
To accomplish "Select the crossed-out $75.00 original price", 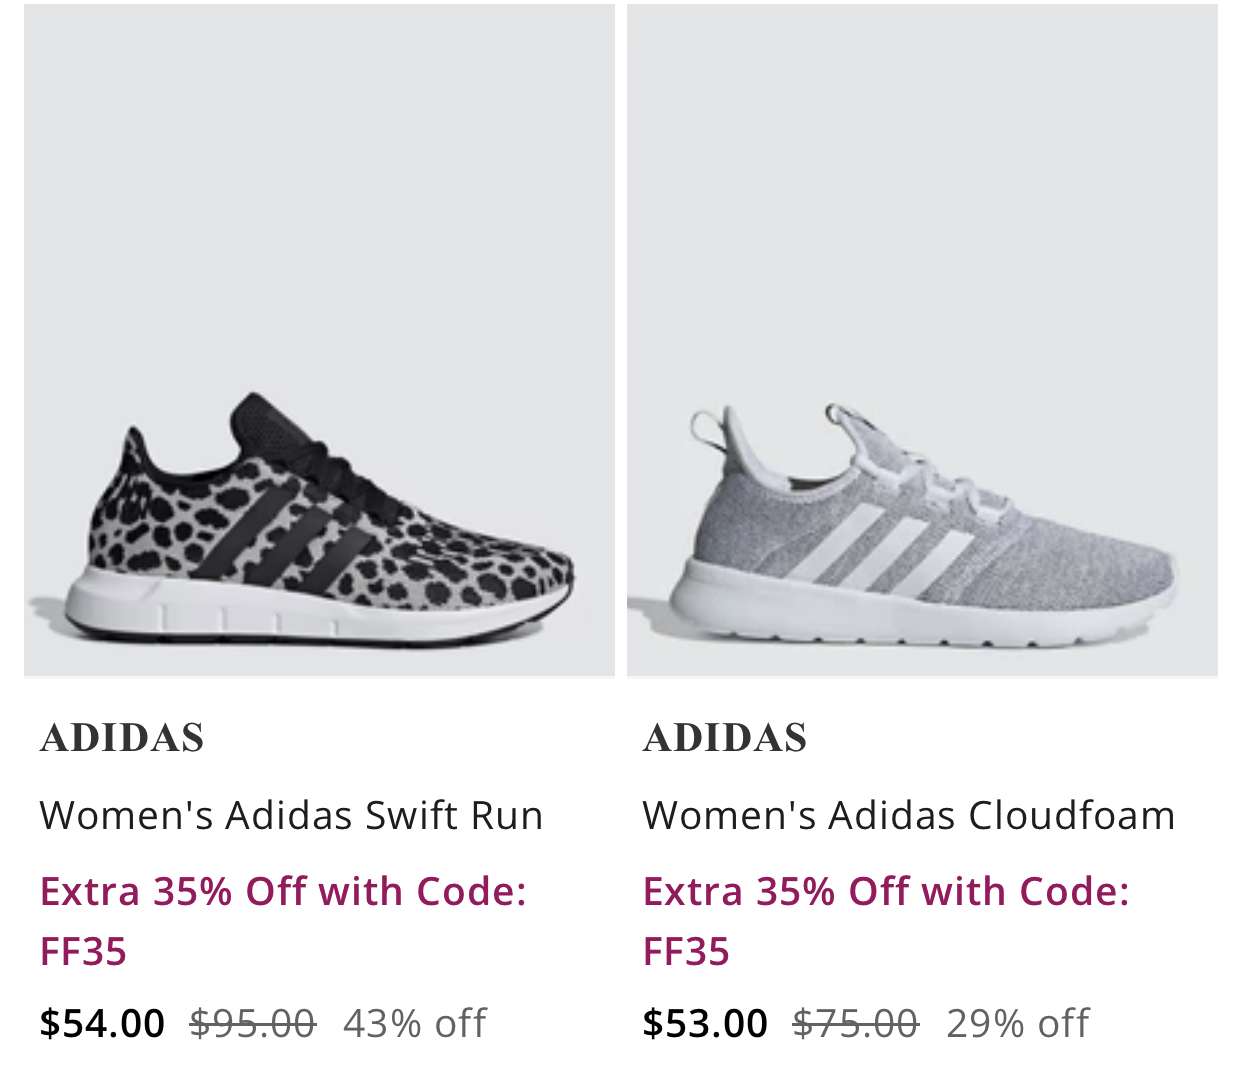I will pos(856,1023).
